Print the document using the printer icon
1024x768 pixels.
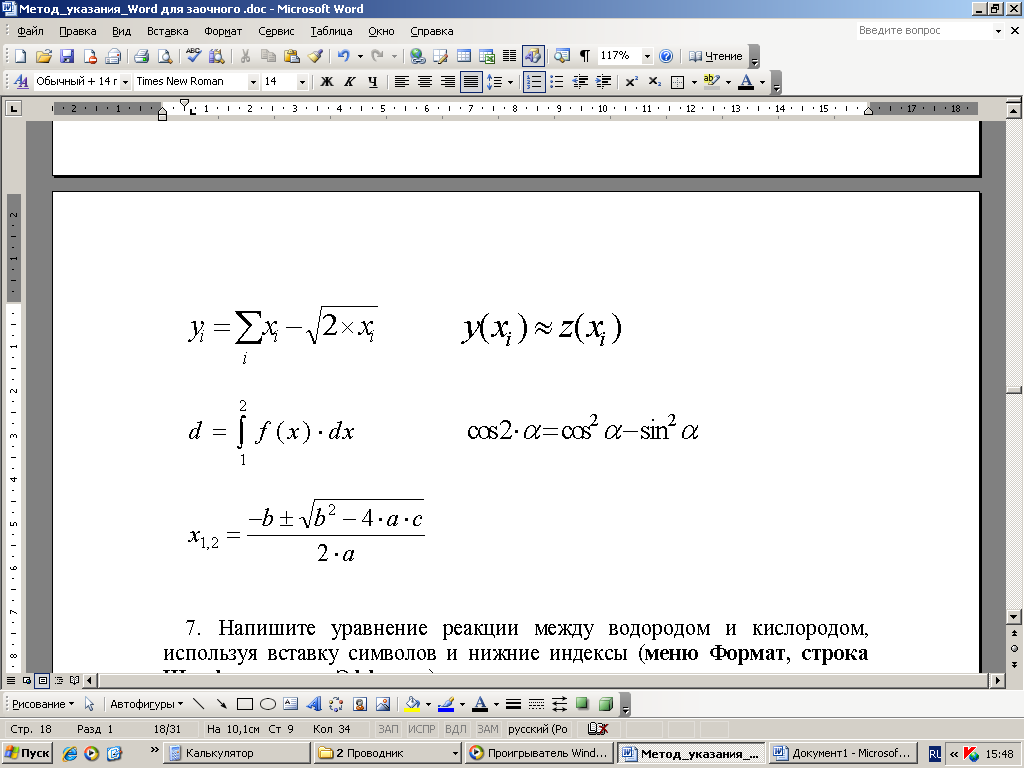142,56
